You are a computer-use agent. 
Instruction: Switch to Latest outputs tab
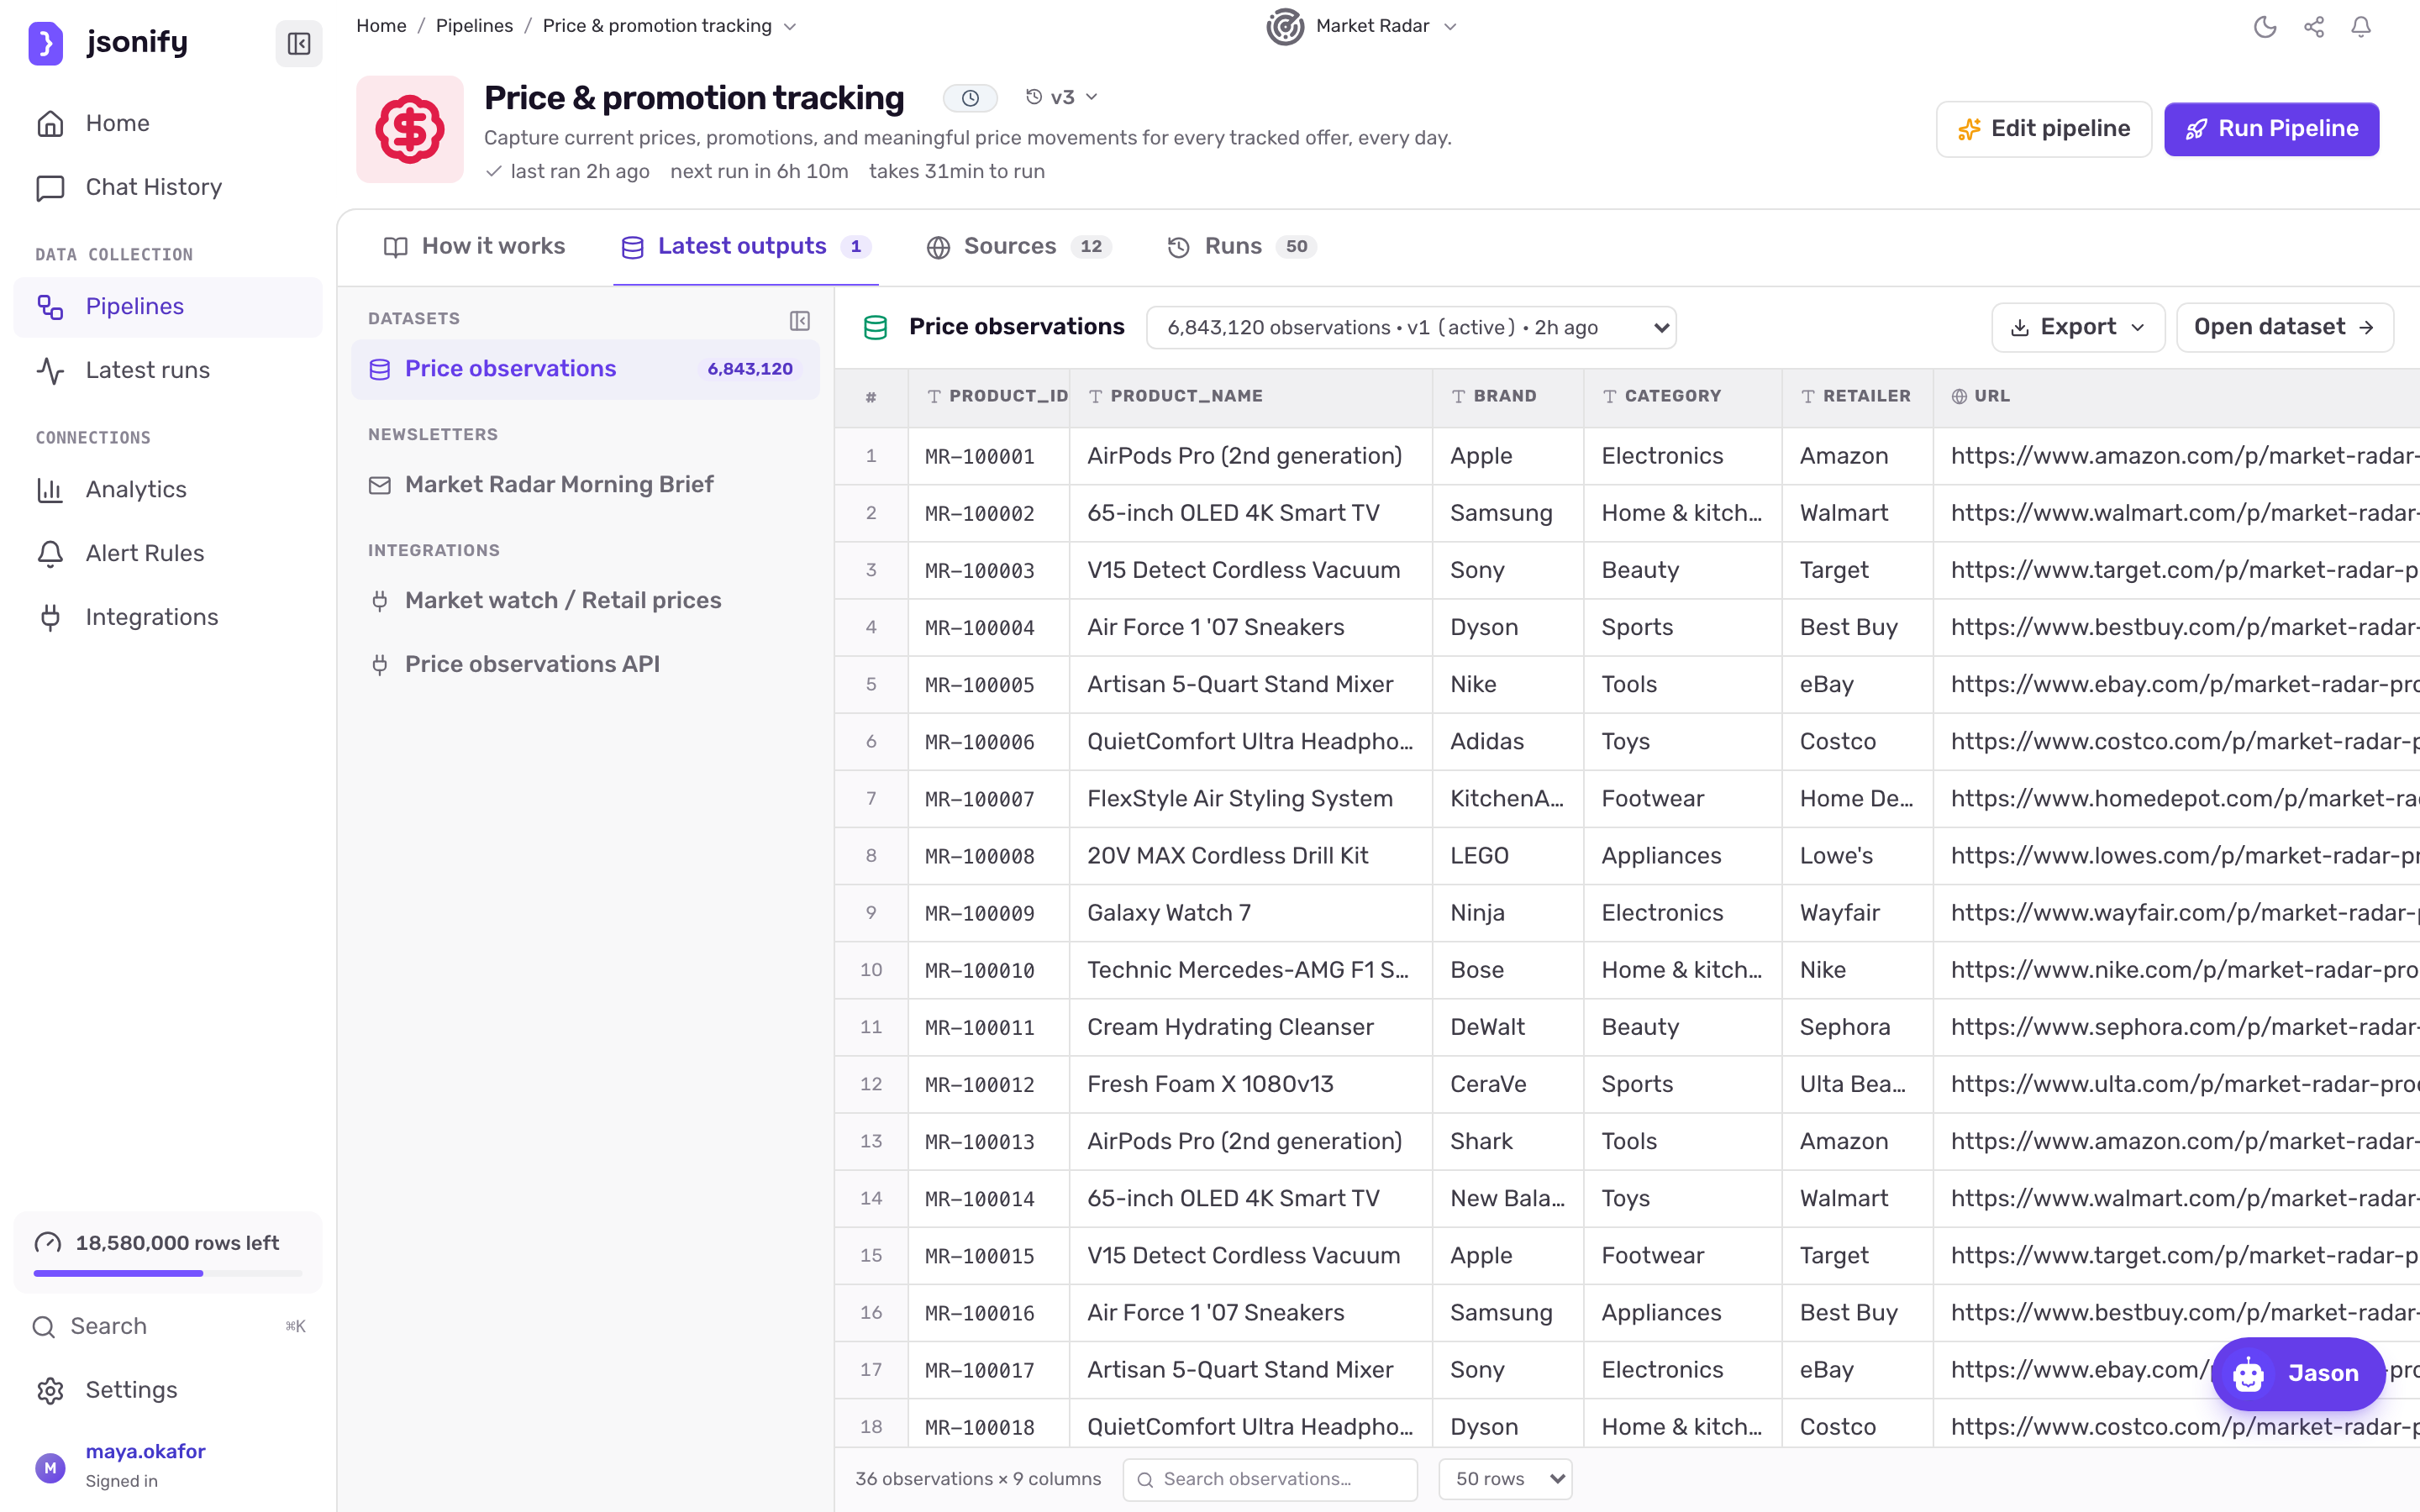pos(746,246)
